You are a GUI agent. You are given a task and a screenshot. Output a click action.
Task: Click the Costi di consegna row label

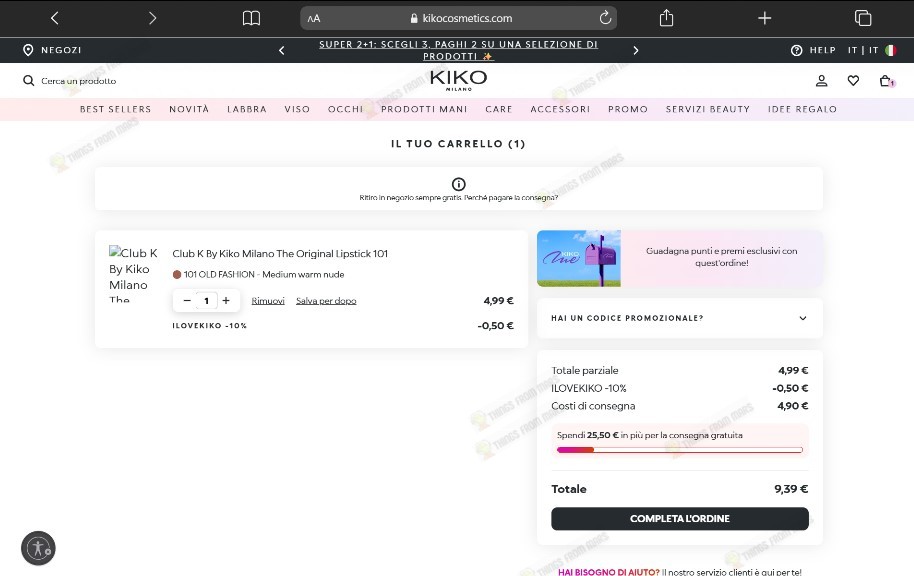coord(593,406)
